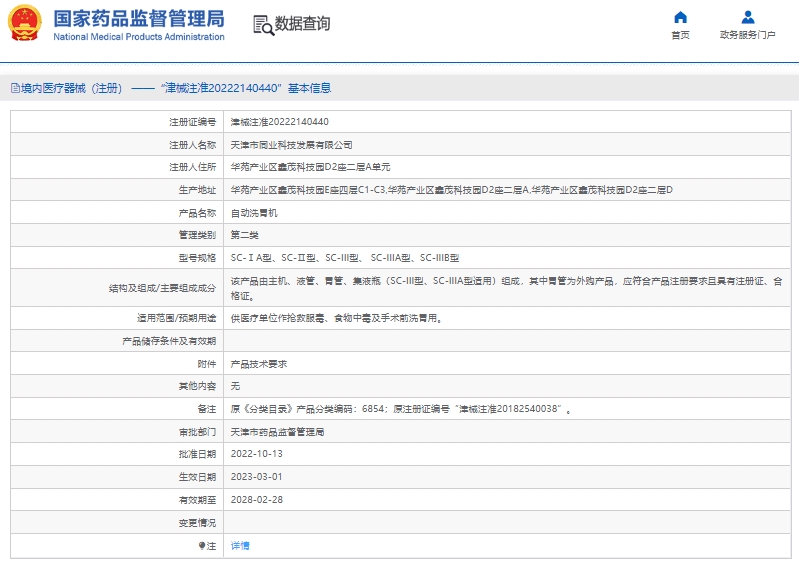Click the lightbulb icon beside 注

[202, 546]
